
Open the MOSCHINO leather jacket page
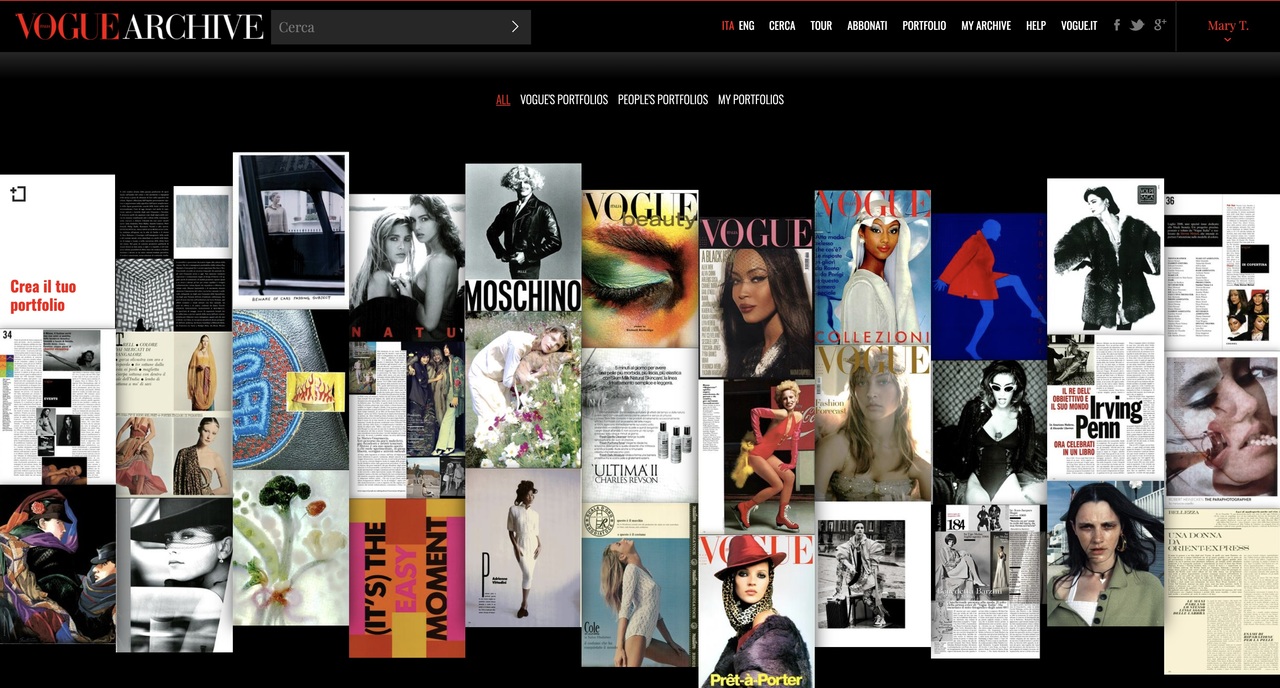click(x=523, y=238)
